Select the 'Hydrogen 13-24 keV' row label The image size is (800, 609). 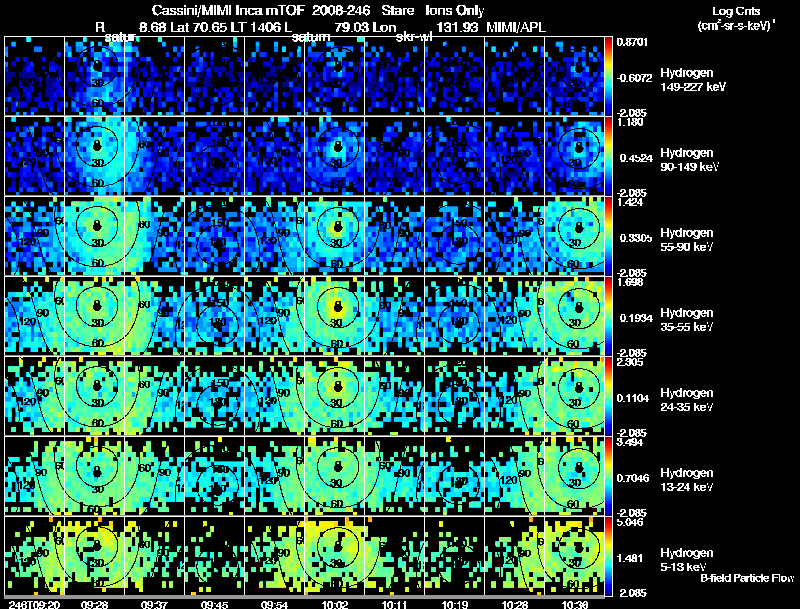[686, 479]
